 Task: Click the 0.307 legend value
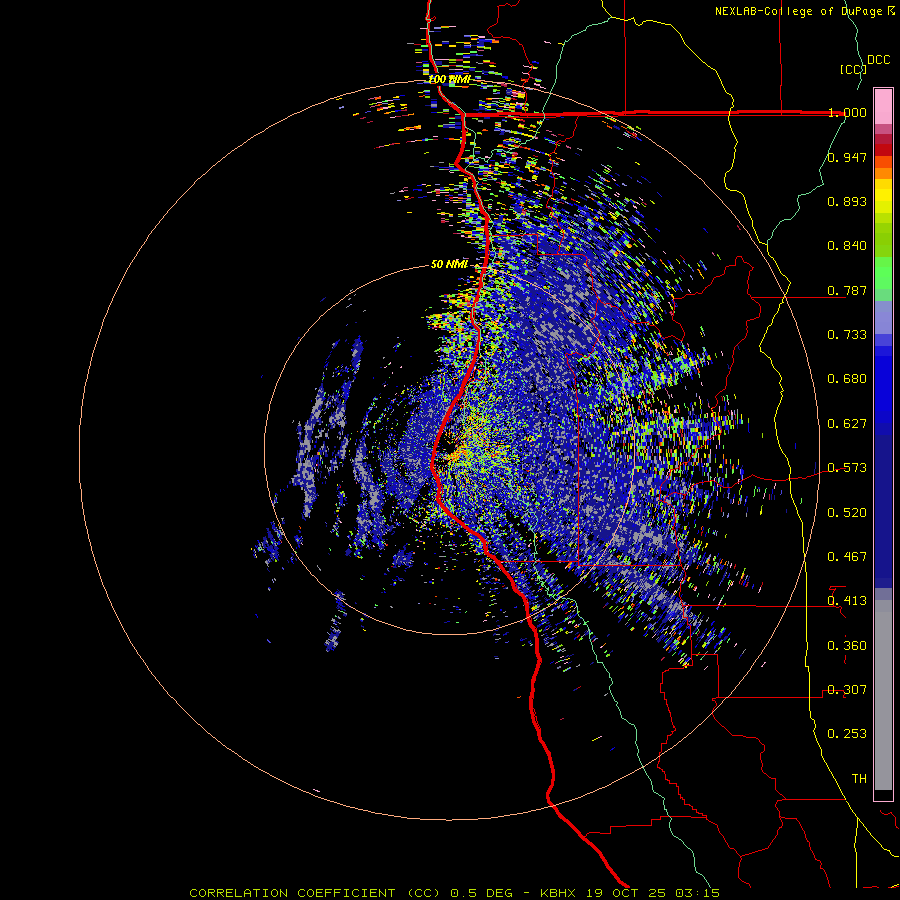tap(847, 690)
